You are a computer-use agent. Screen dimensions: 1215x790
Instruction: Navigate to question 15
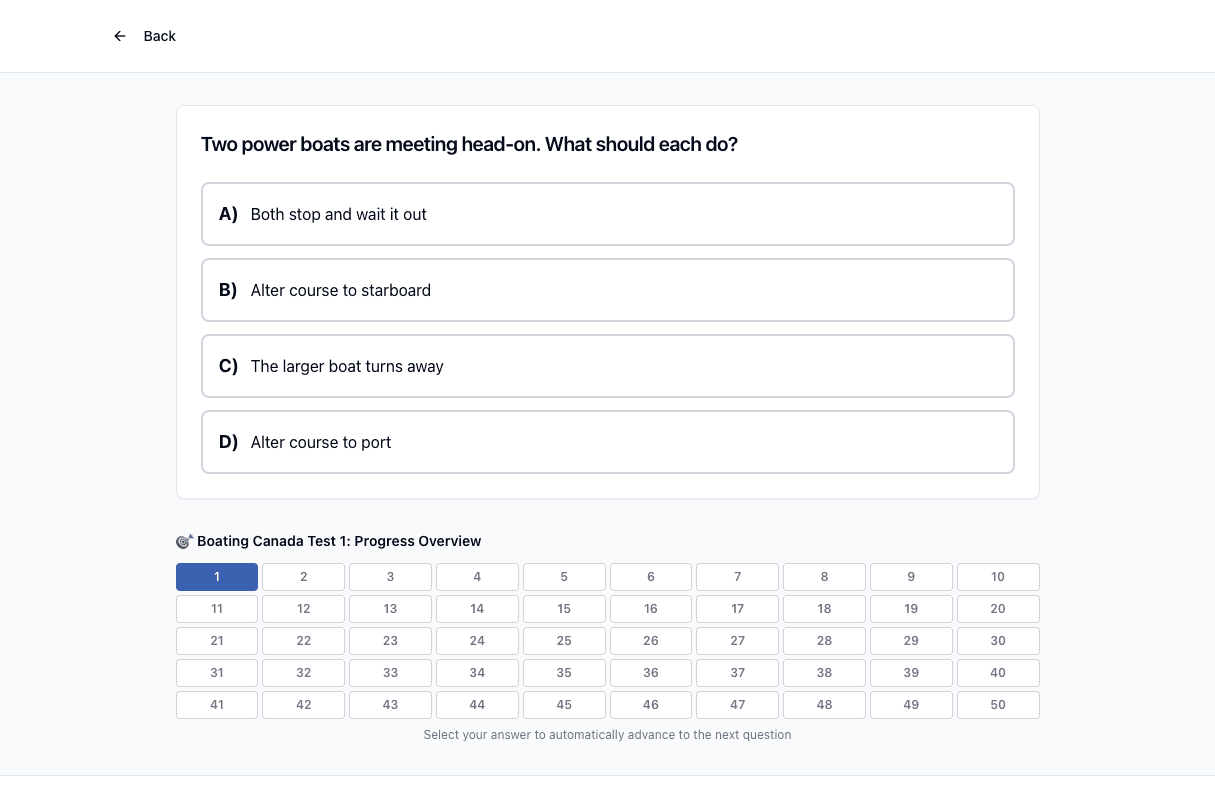coord(564,609)
